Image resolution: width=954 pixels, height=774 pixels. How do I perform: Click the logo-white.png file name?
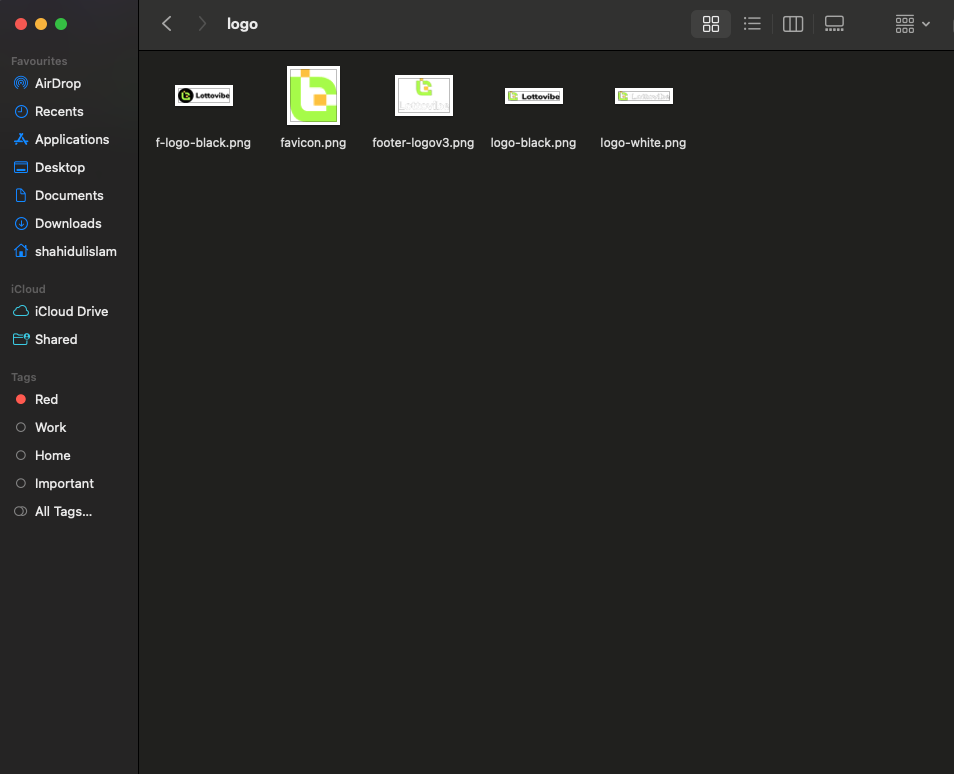pos(643,143)
